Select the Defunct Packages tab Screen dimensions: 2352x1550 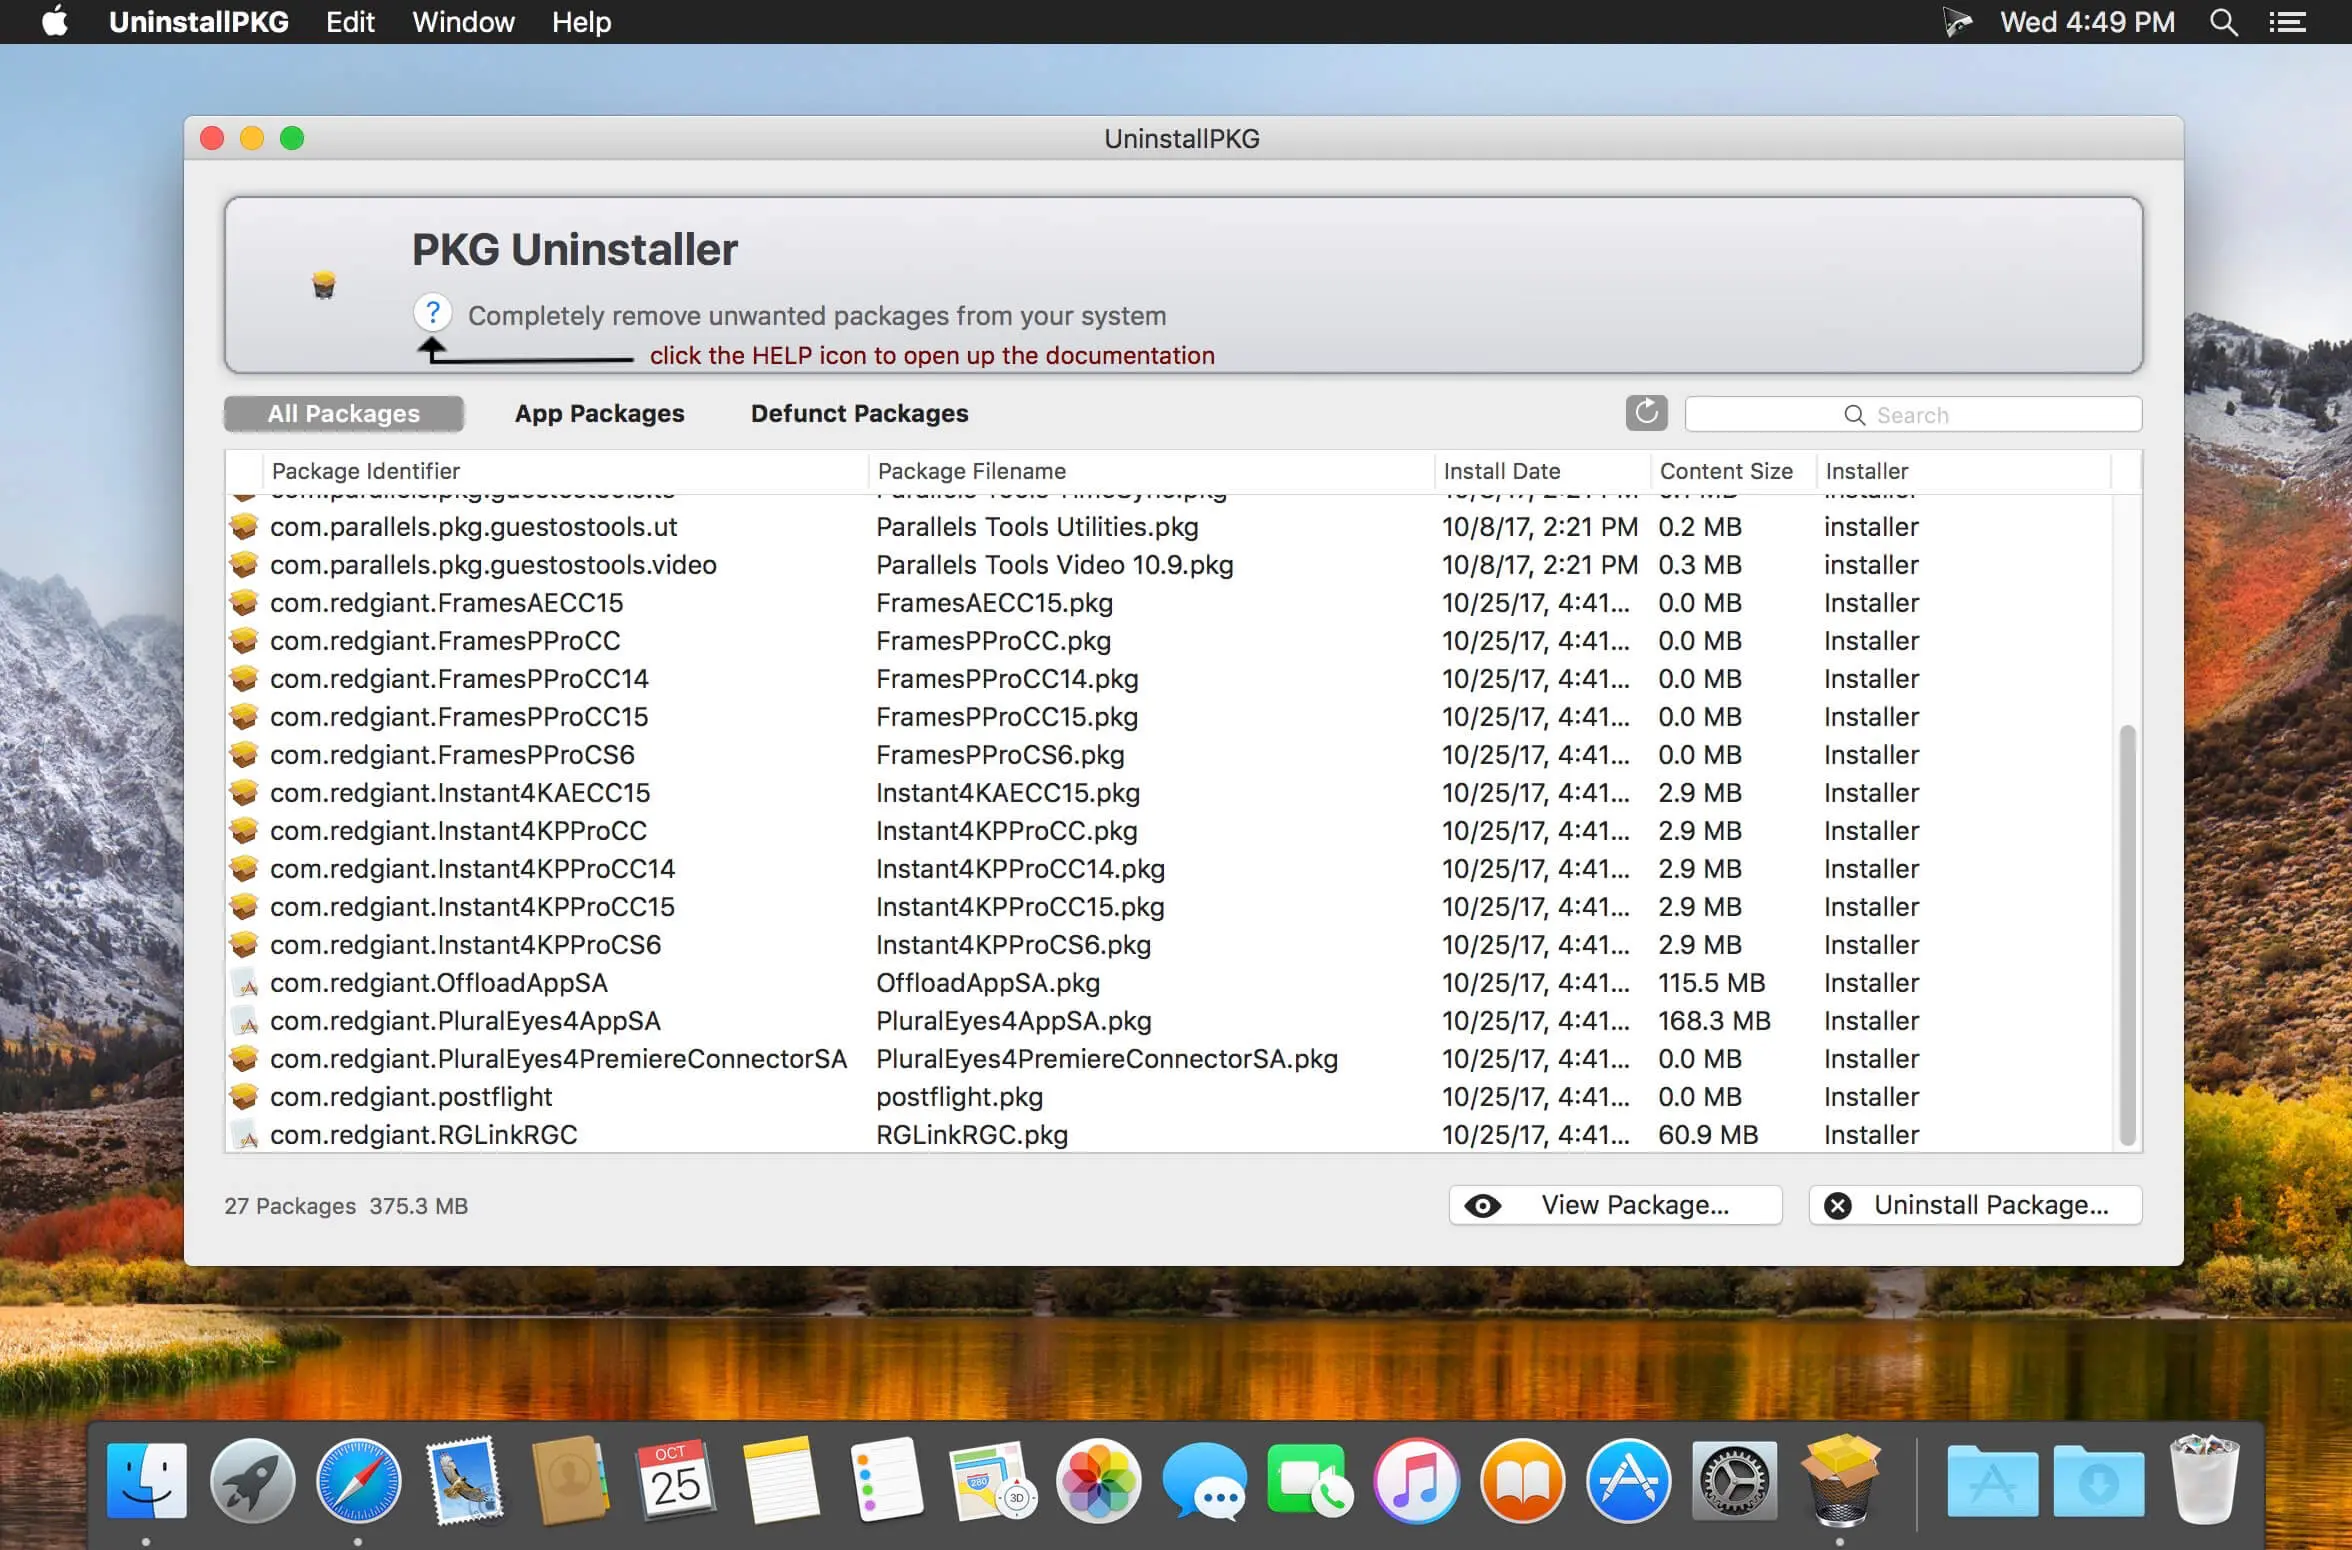860,412
